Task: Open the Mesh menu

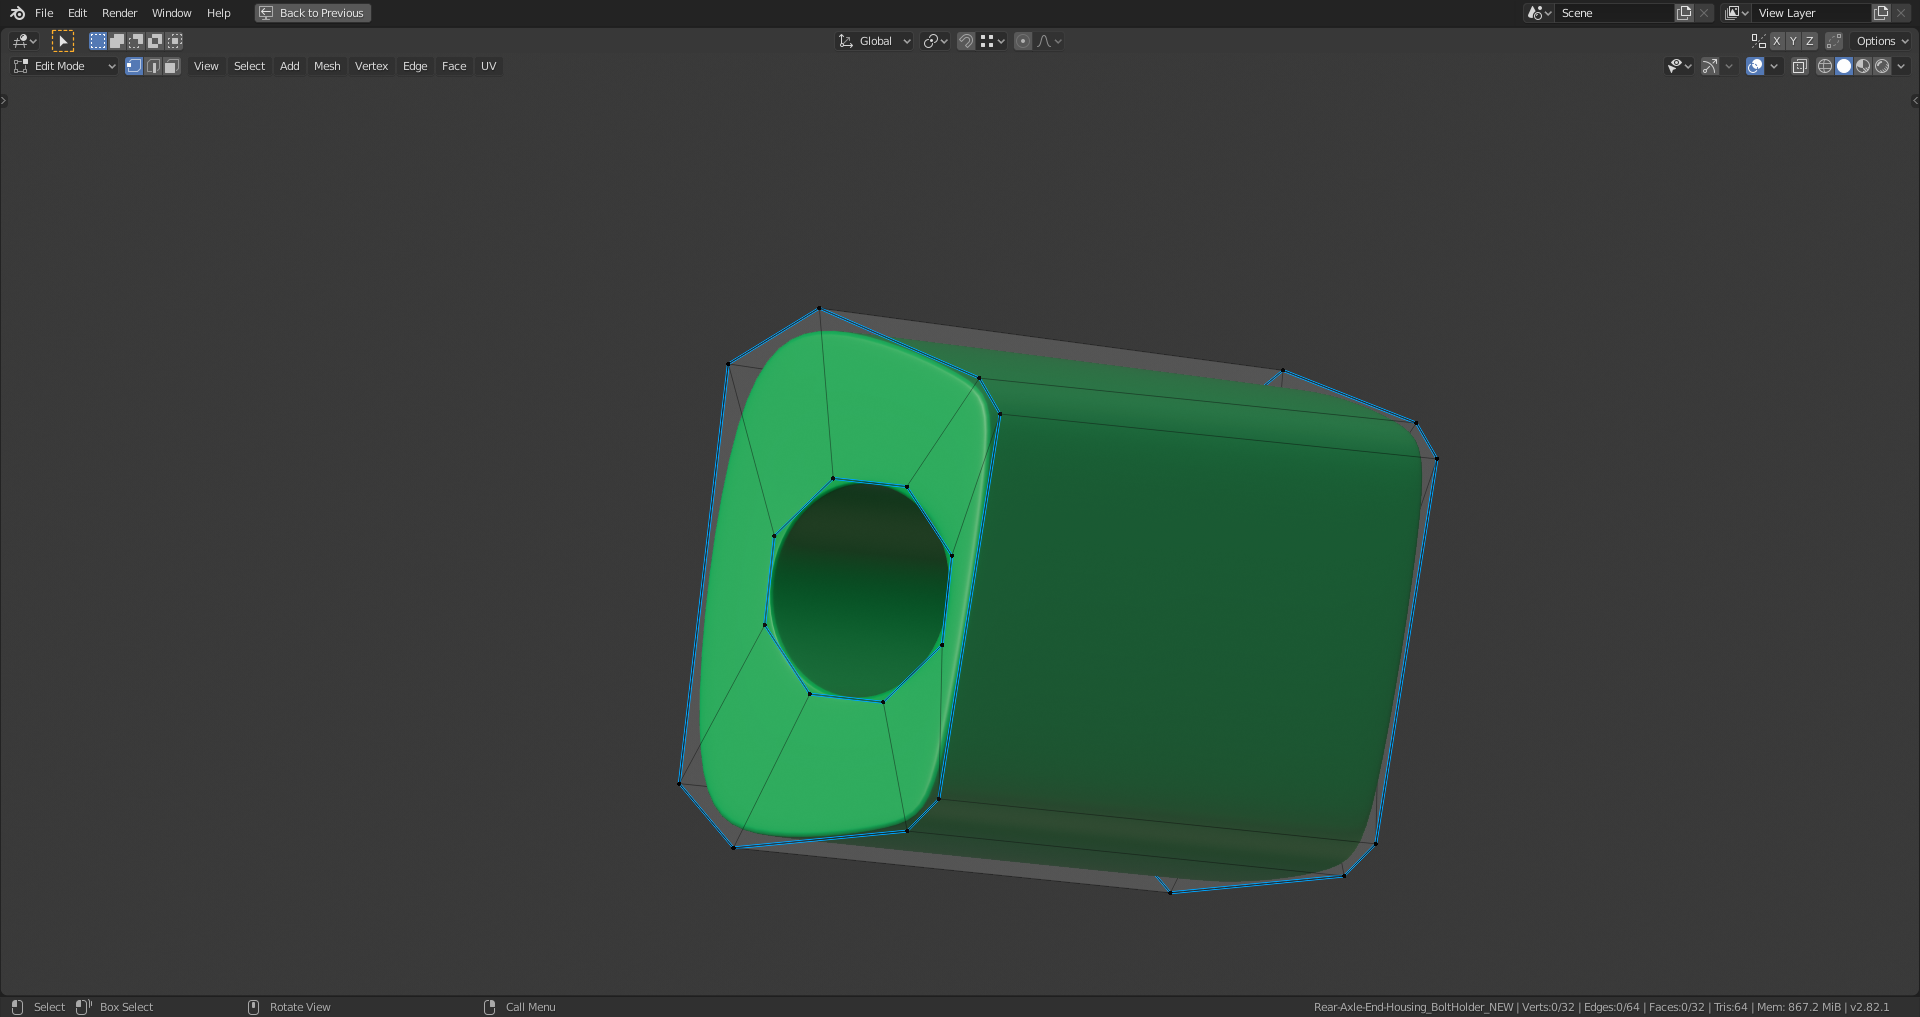Action: (327, 66)
